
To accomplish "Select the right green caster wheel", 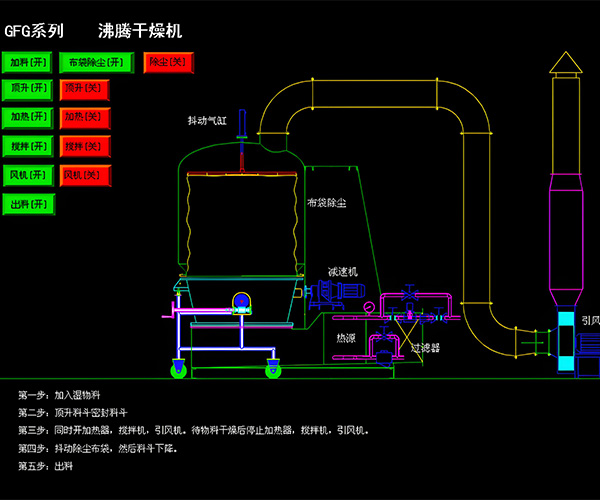I will [273, 370].
